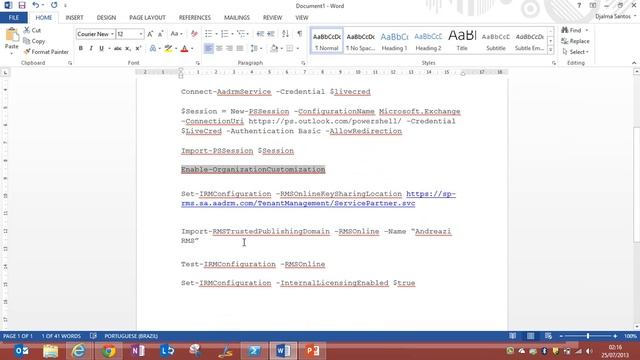Switch to the DESIGN tab
The height and width of the screenshot is (360, 640).
[x=106, y=18]
